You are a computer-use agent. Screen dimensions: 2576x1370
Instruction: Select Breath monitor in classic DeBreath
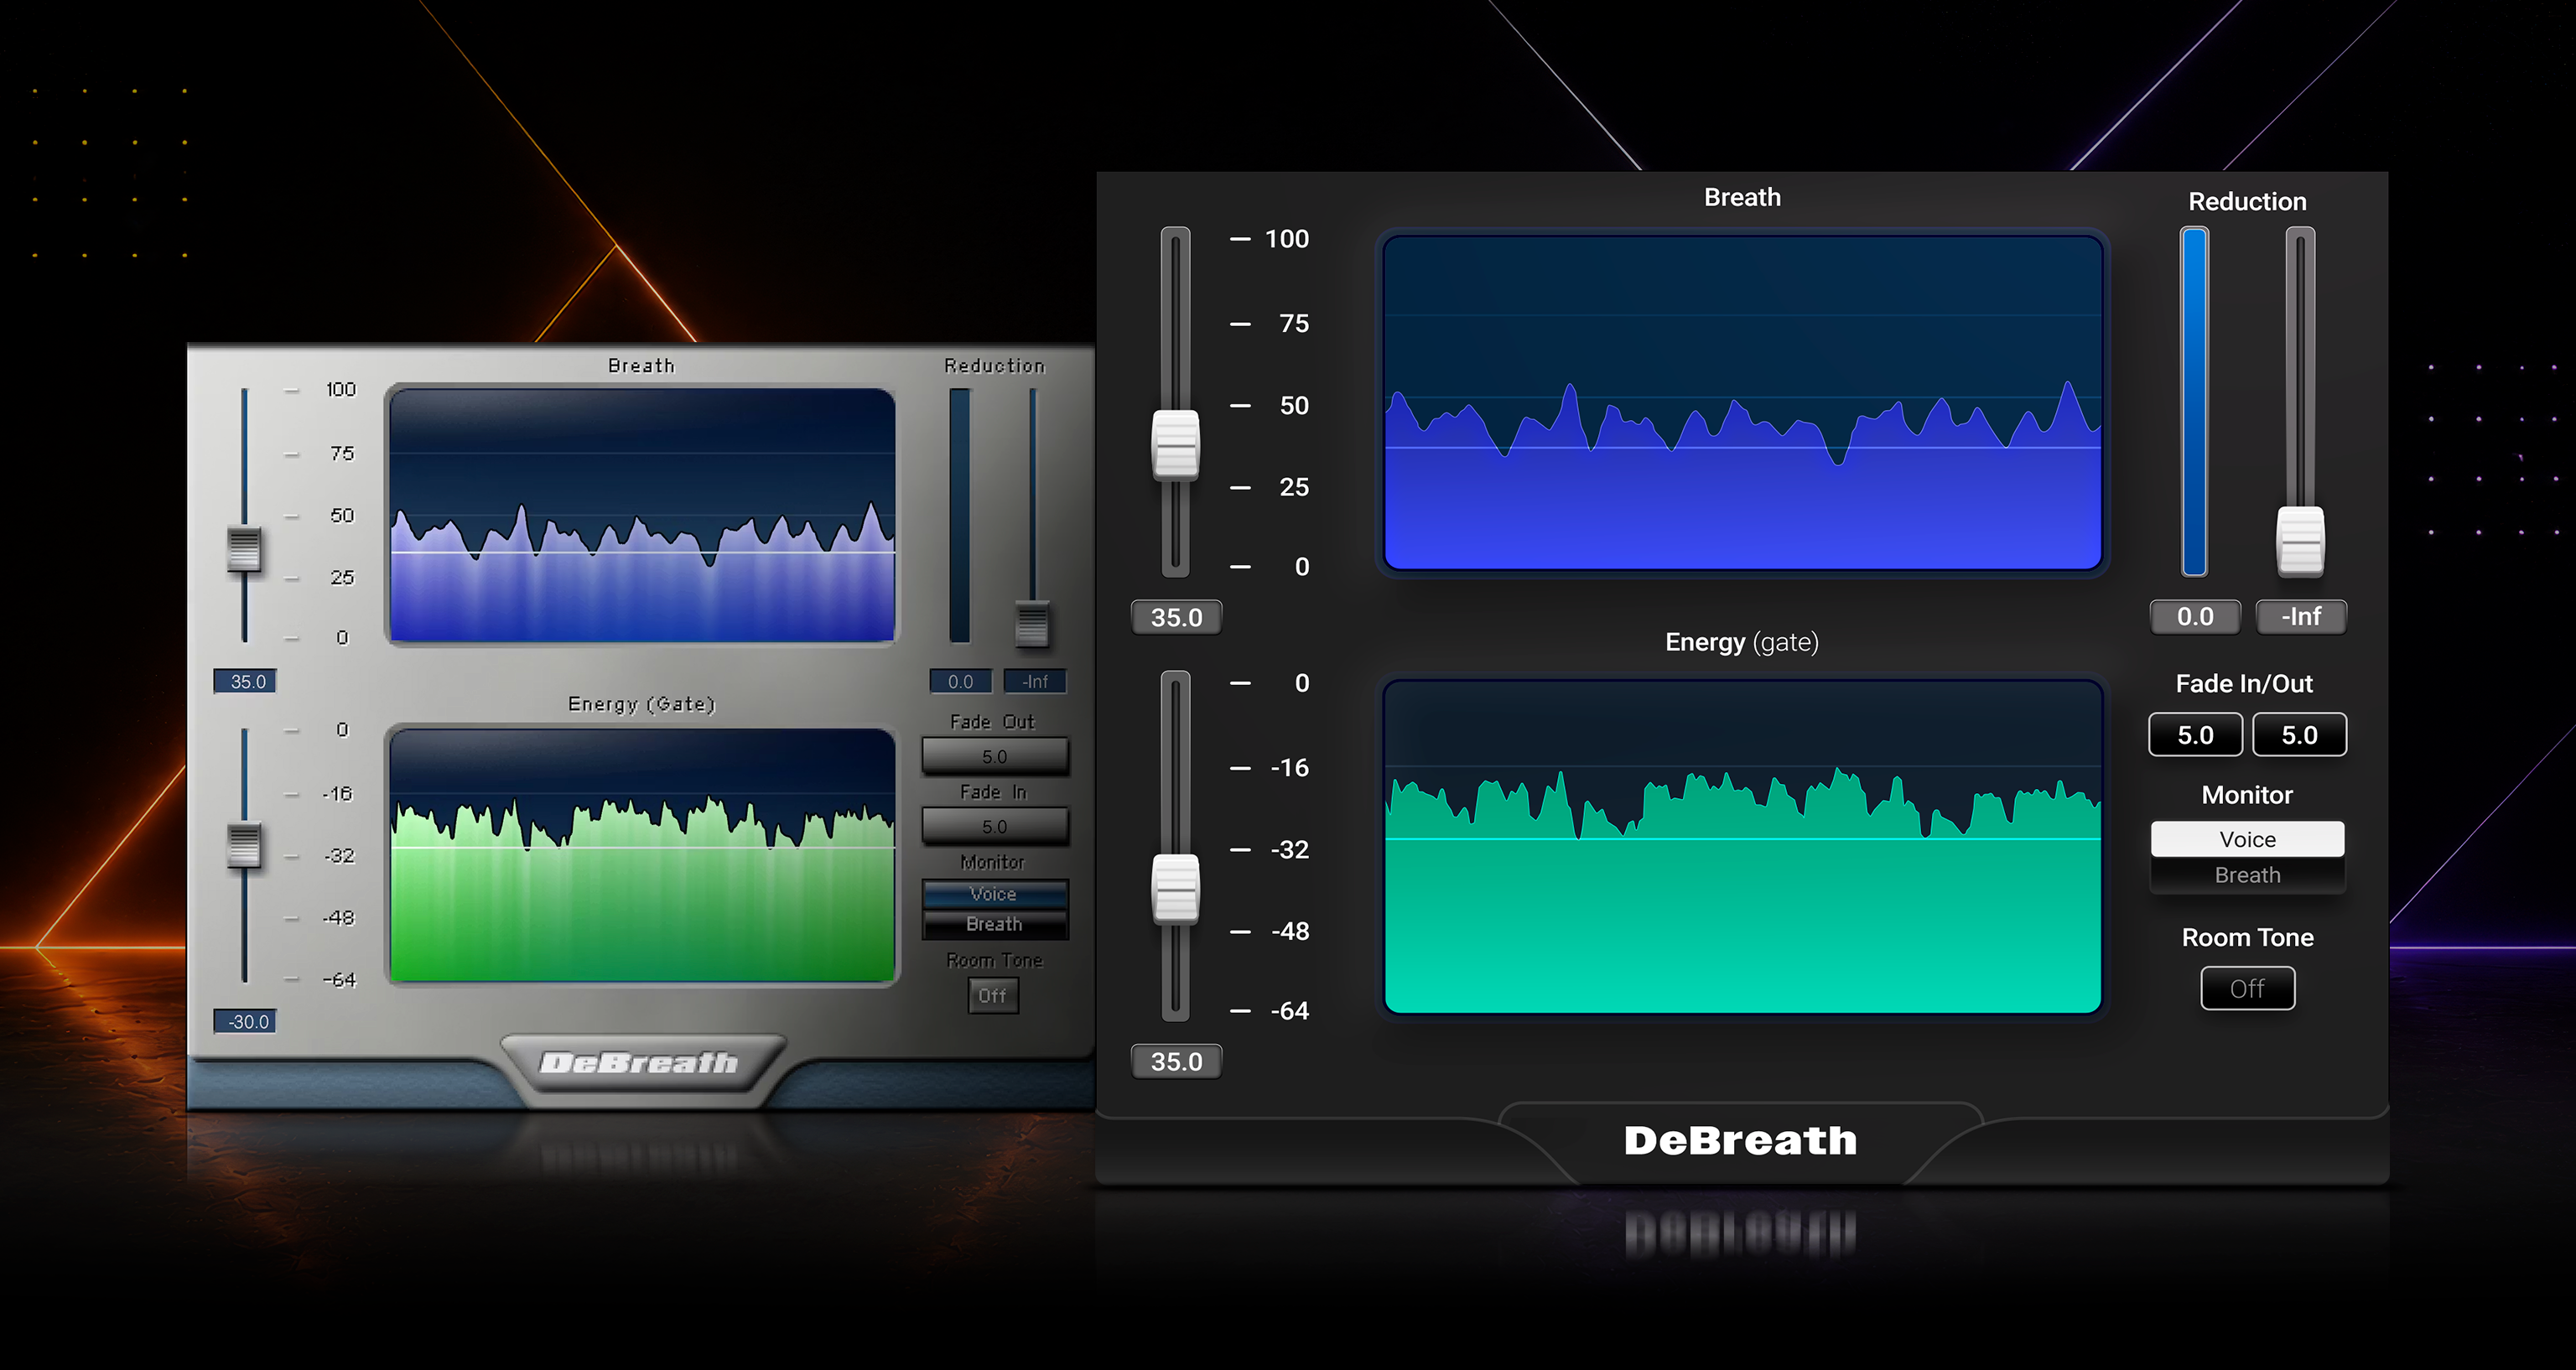coord(994,924)
